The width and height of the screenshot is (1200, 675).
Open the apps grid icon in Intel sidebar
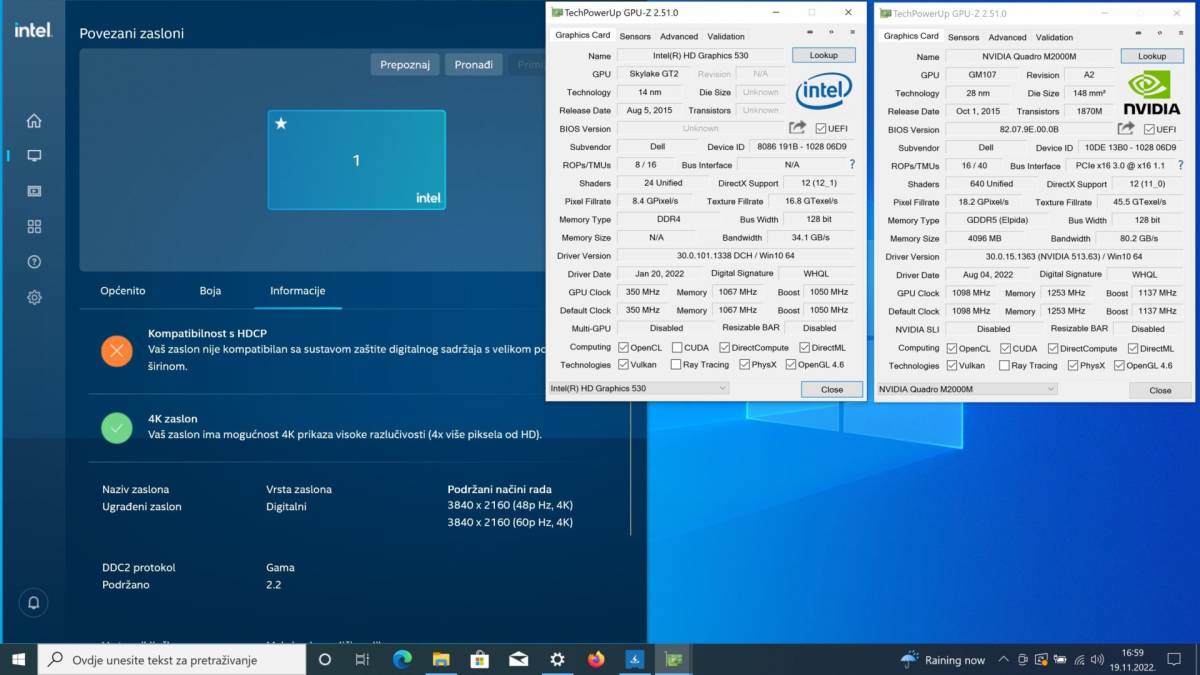click(34, 227)
